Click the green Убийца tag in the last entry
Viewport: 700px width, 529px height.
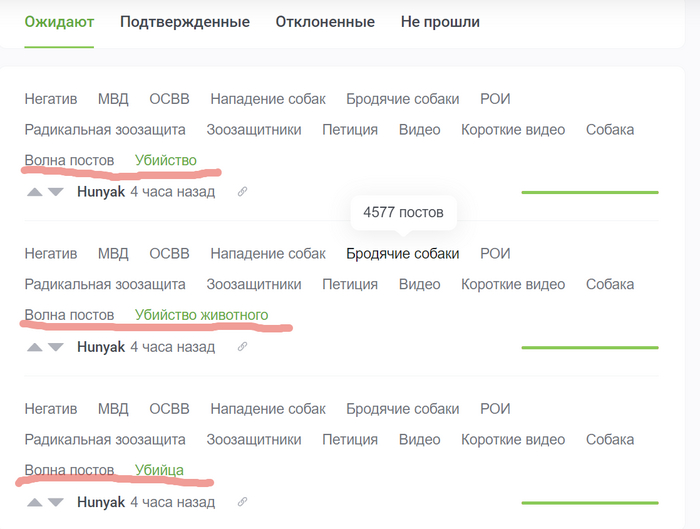[159, 470]
